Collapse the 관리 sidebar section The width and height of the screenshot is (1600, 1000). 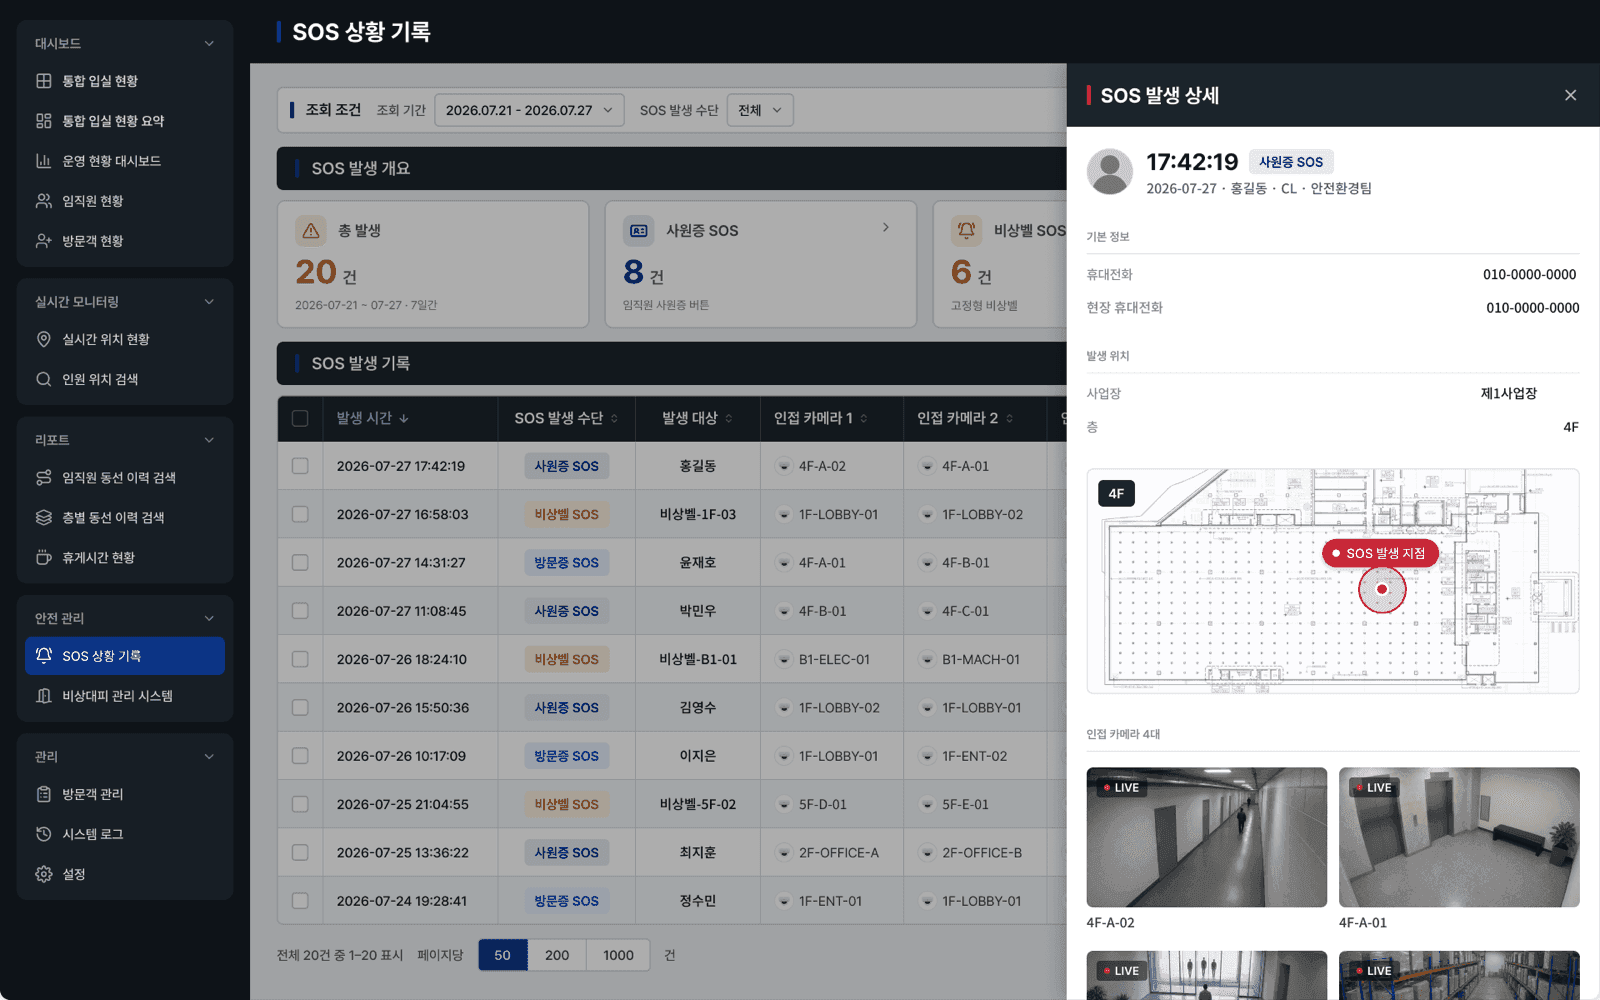click(209, 757)
